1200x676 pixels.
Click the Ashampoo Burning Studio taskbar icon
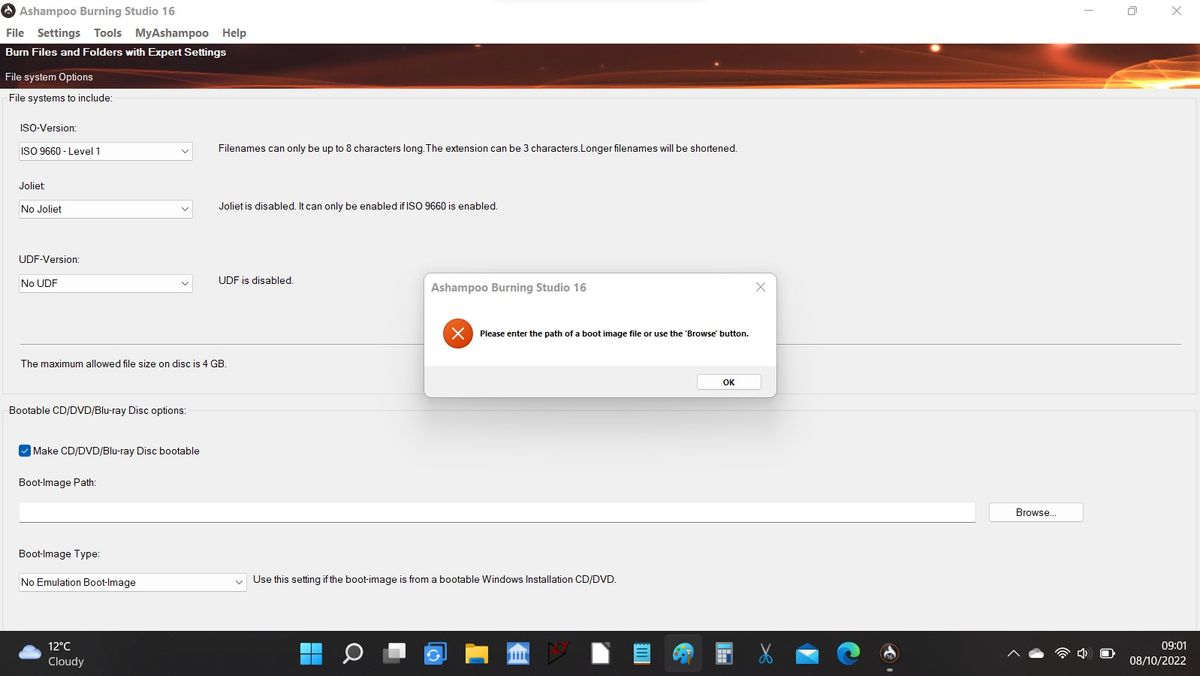pos(889,654)
